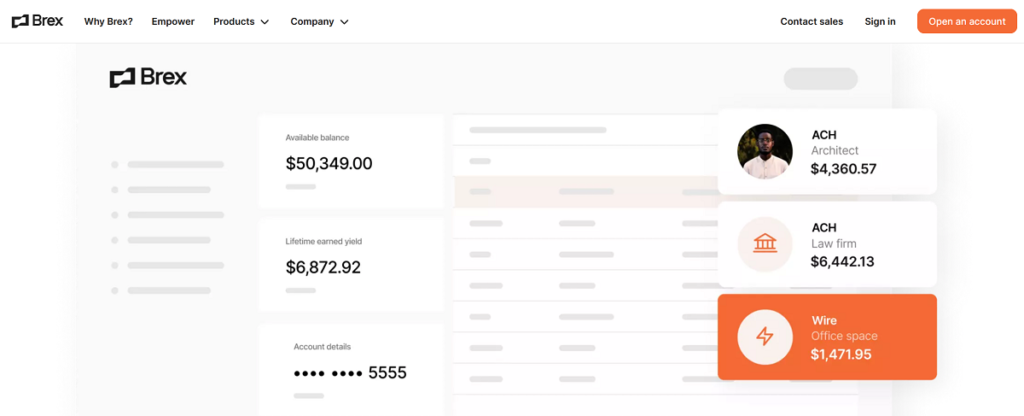The image size is (1024, 416).
Task: Open the Why Brex? menu item
Action: point(108,21)
